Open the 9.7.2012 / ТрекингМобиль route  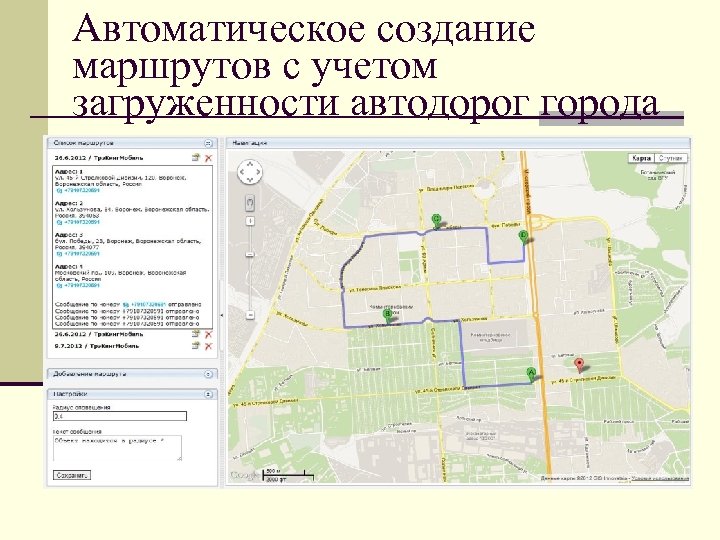tap(96, 346)
